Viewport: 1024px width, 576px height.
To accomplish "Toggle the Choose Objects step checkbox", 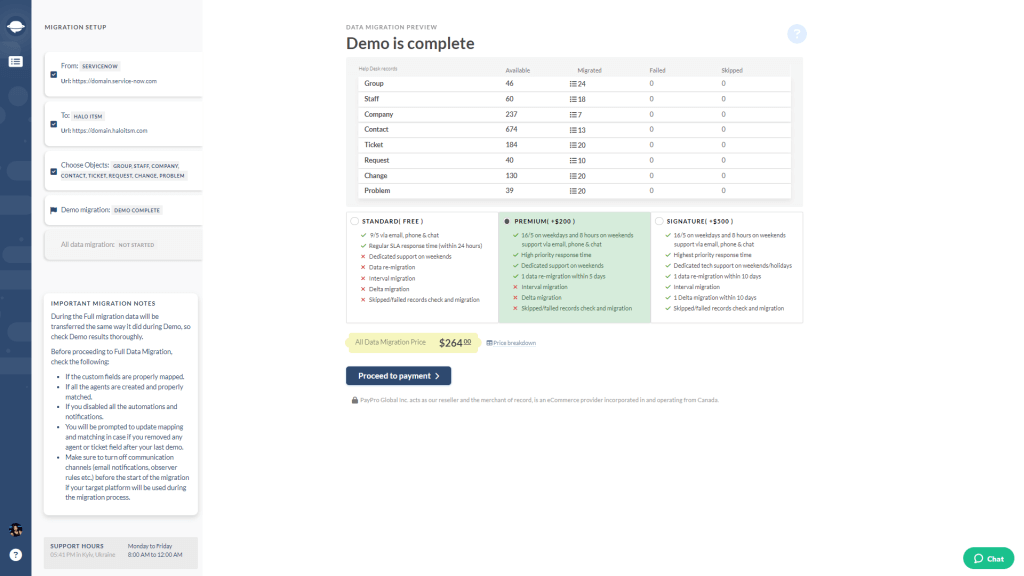I will click(54, 172).
